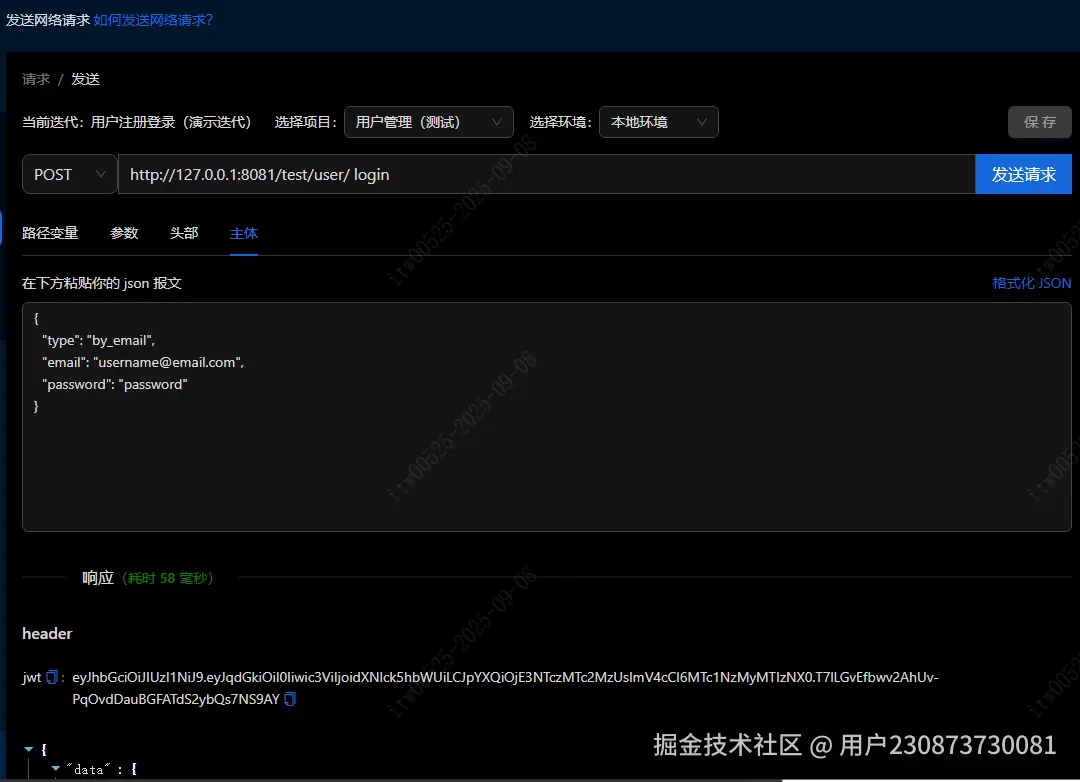
Task: Click the jwt token string text
Action: tap(506, 688)
